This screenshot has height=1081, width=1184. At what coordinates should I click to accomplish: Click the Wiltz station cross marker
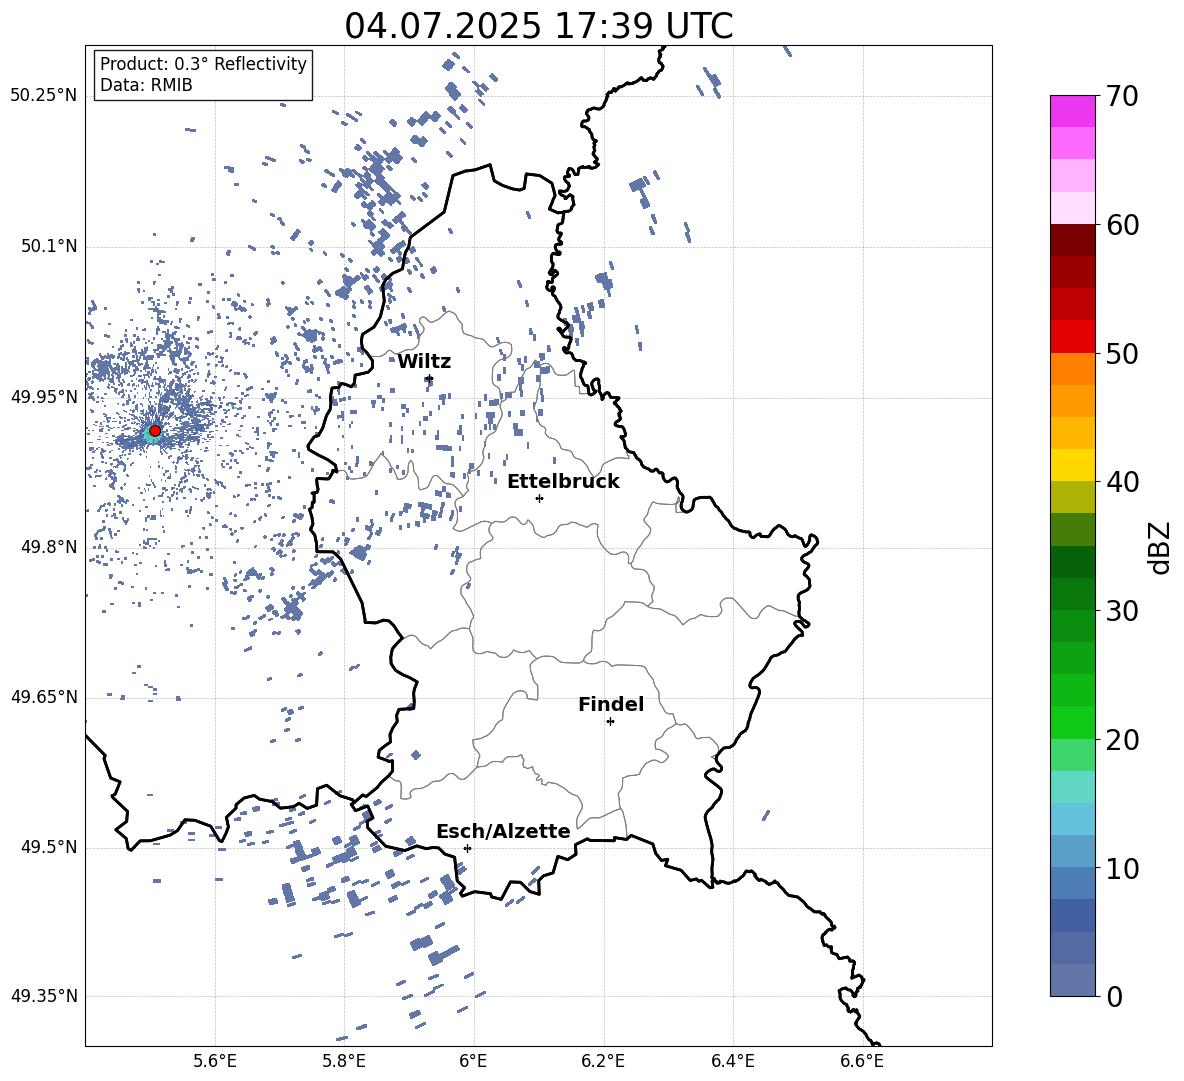pos(429,378)
